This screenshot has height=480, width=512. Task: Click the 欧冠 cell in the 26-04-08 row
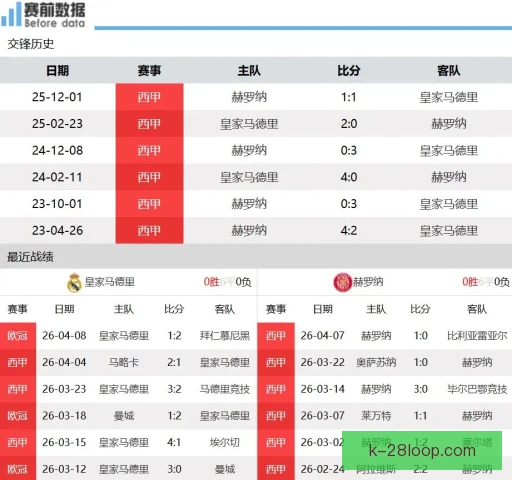[18, 336]
